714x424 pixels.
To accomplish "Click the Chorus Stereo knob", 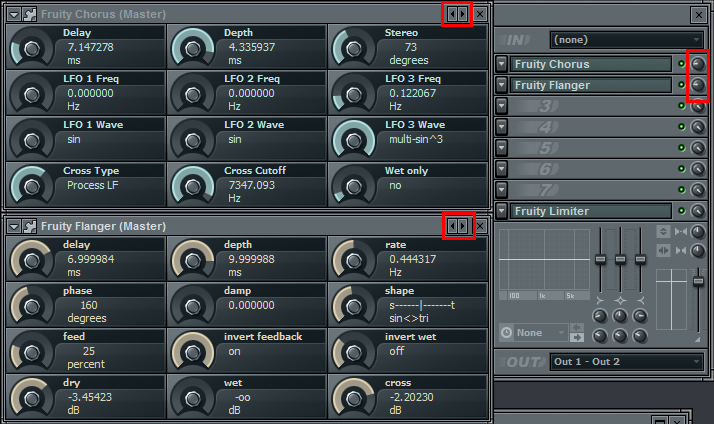I will click(353, 49).
